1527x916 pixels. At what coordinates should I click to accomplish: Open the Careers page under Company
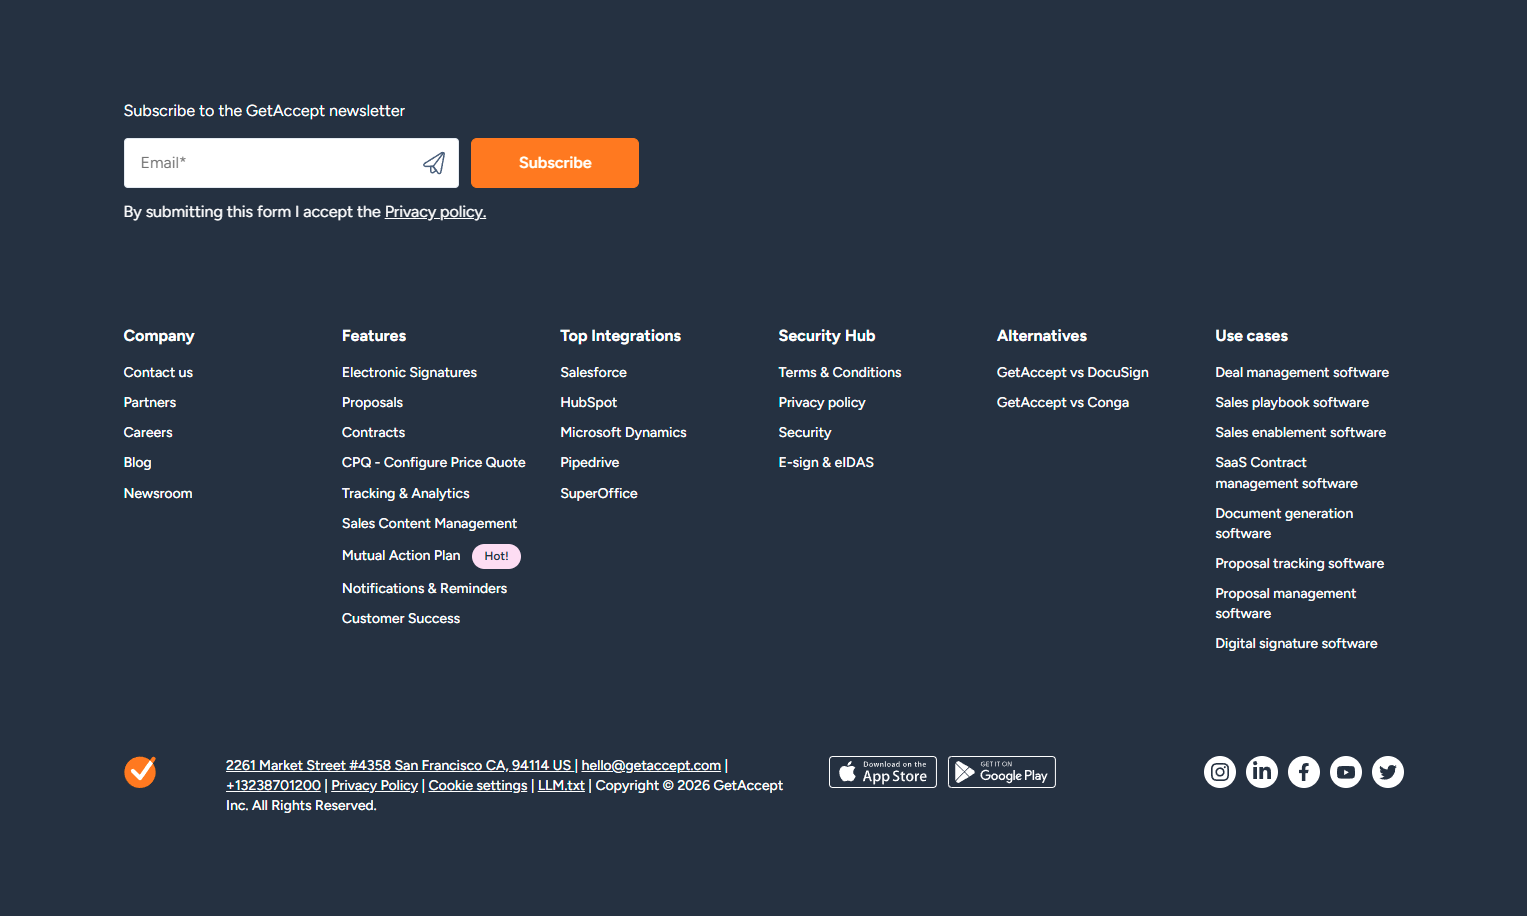(147, 432)
